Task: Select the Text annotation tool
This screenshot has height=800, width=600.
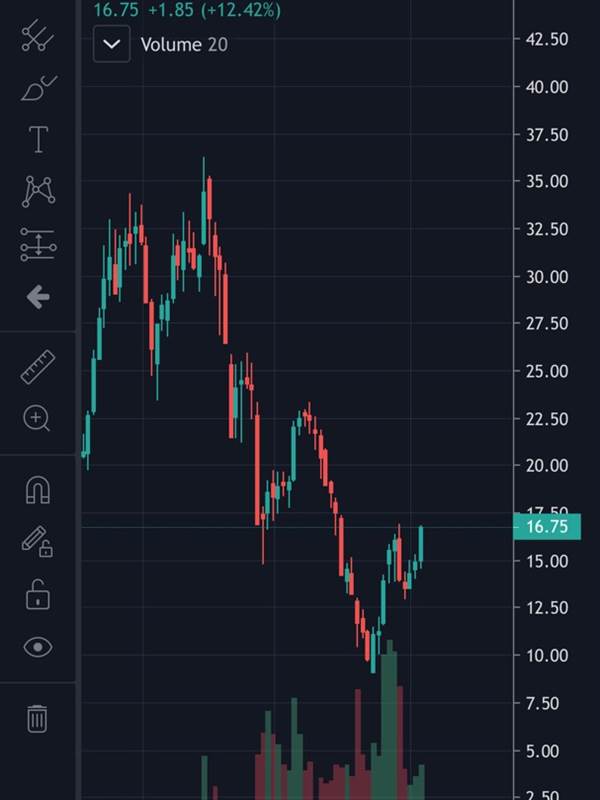Action: (x=38, y=139)
